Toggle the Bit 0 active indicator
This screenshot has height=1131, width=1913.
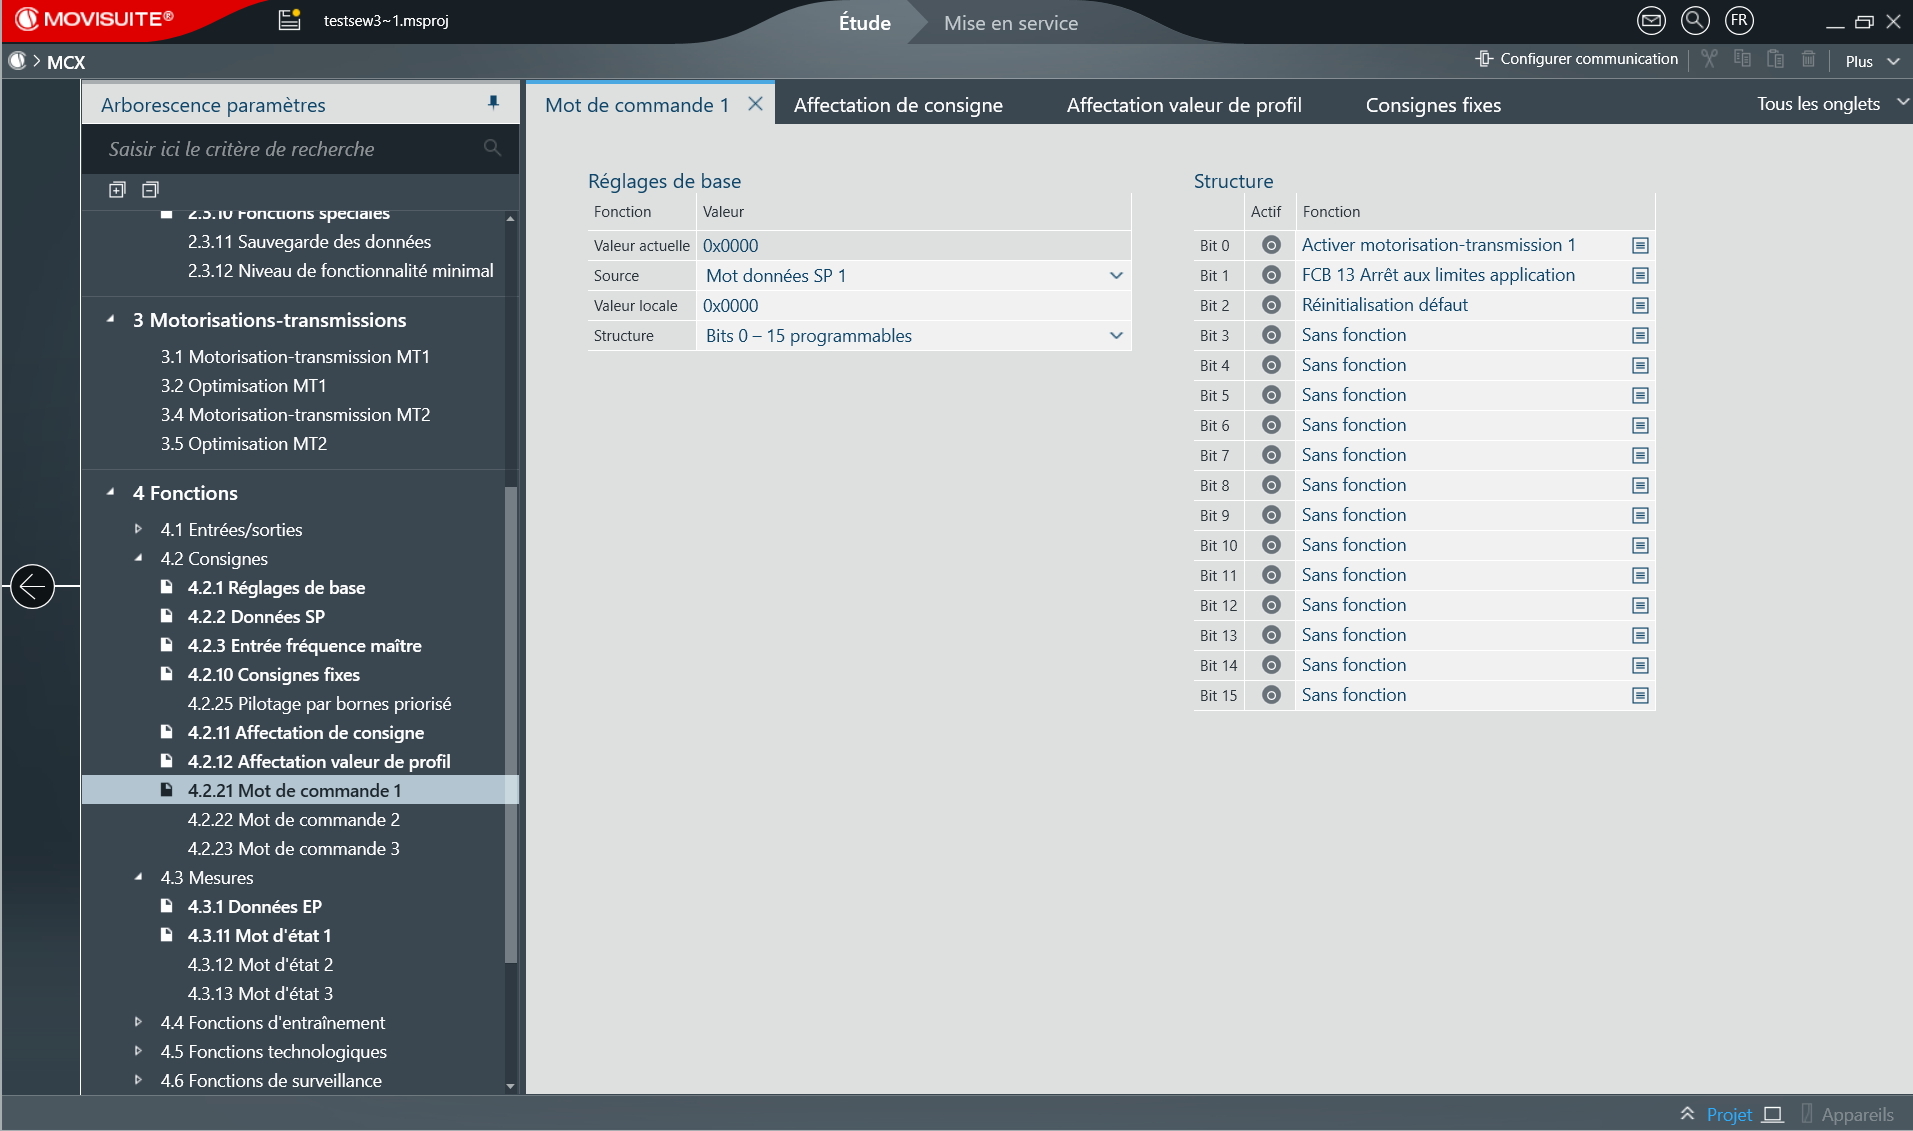pos(1271,245)
